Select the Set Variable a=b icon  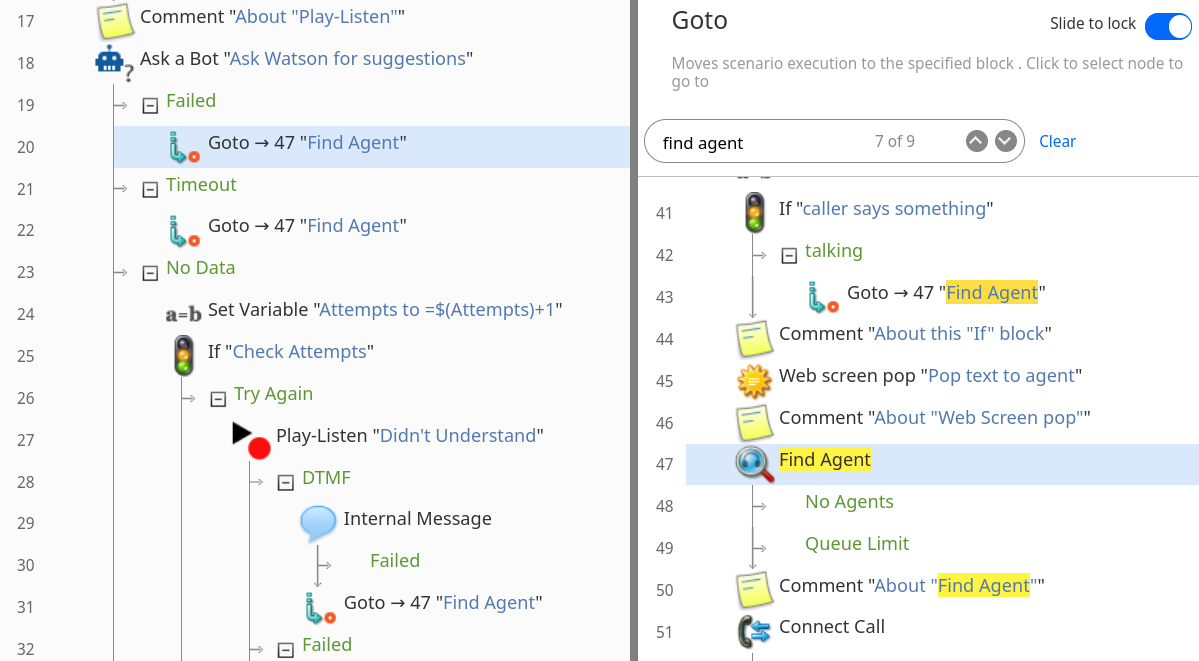point(184,314)
